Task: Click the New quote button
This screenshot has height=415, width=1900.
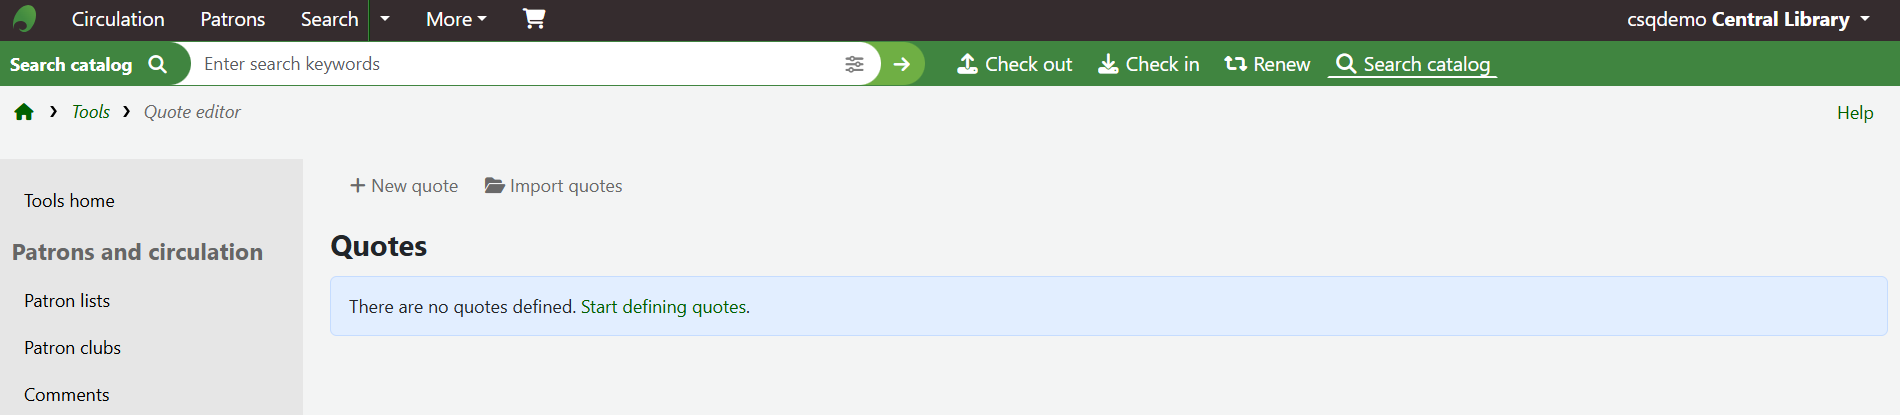Action: 404,186
